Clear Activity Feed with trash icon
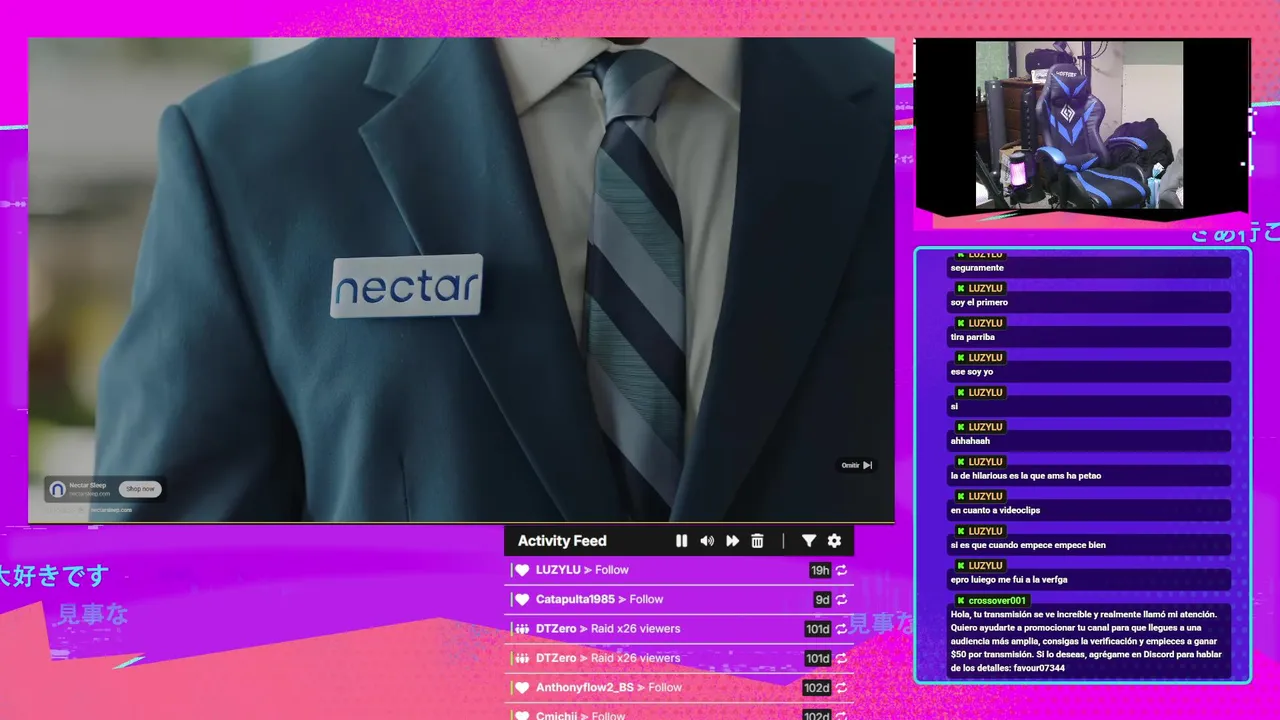Viewport: 1280px width, 720px height. (757, 541)
